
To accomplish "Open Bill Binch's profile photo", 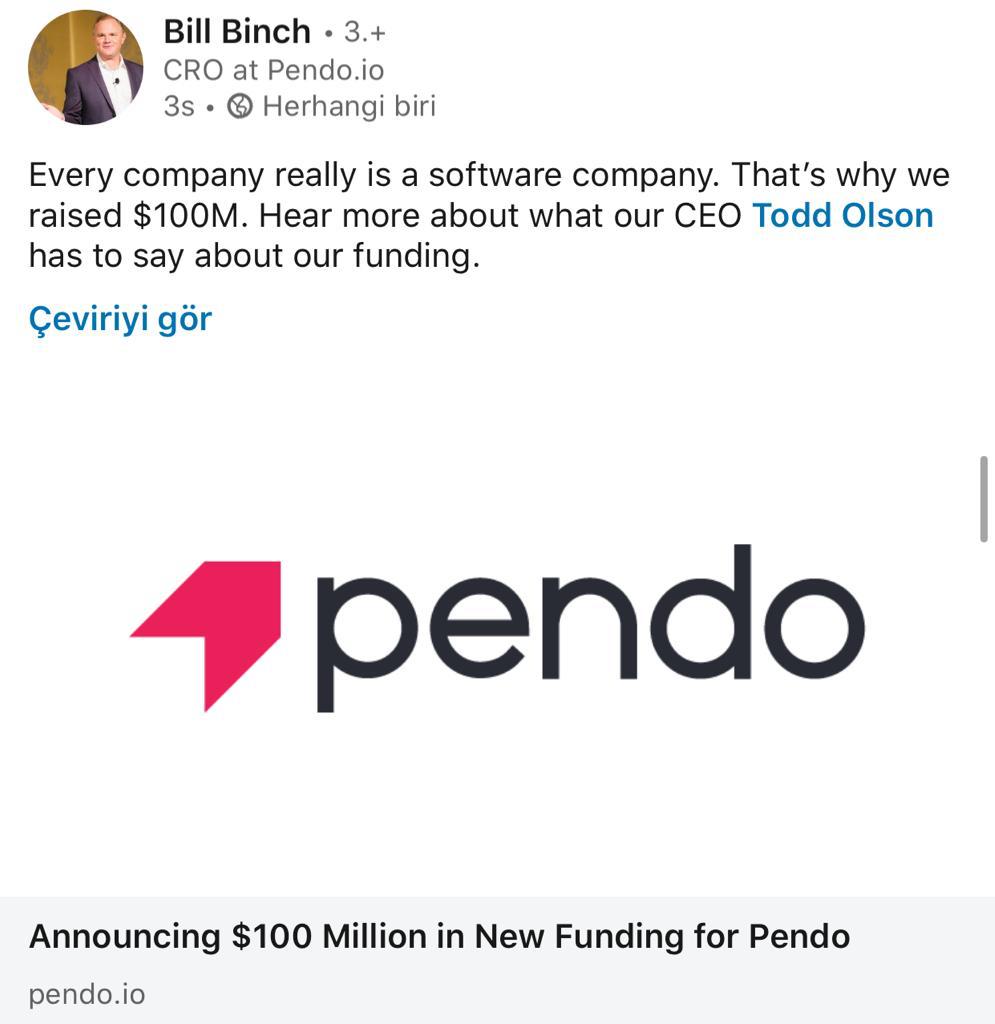I will point(85,68).
